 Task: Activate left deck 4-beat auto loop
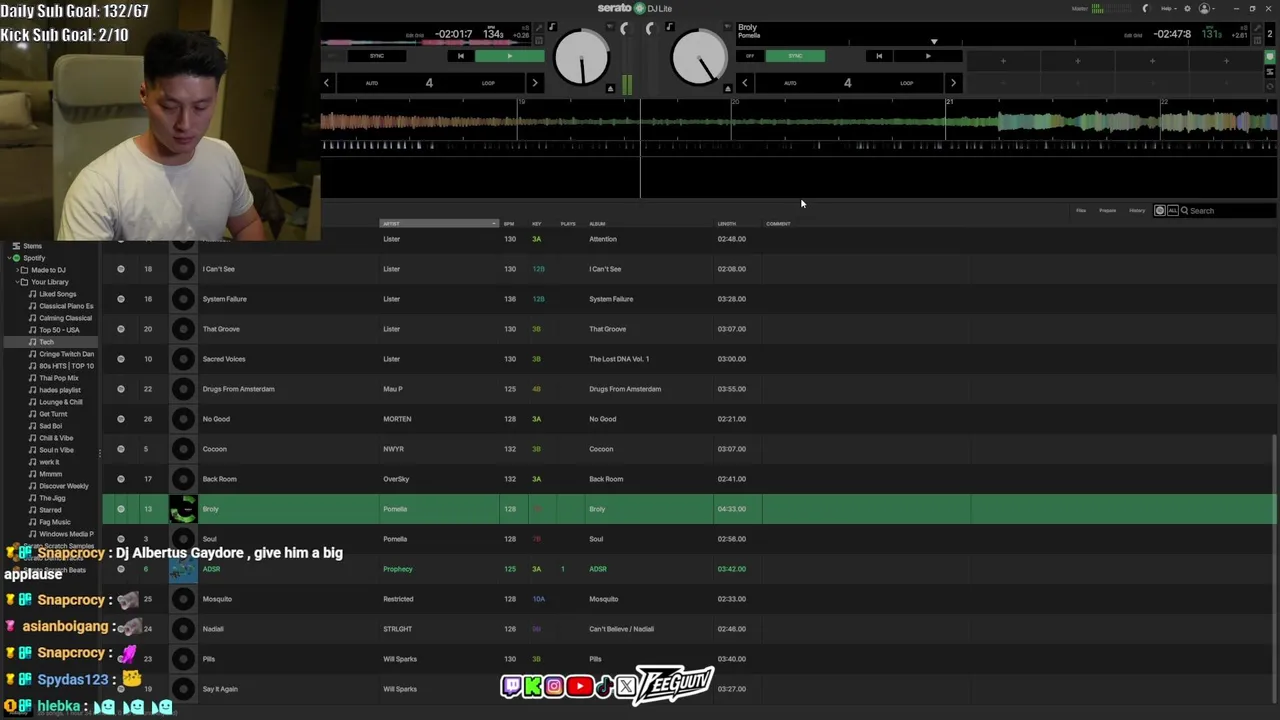pyautogui.click(x=430, y=83)
